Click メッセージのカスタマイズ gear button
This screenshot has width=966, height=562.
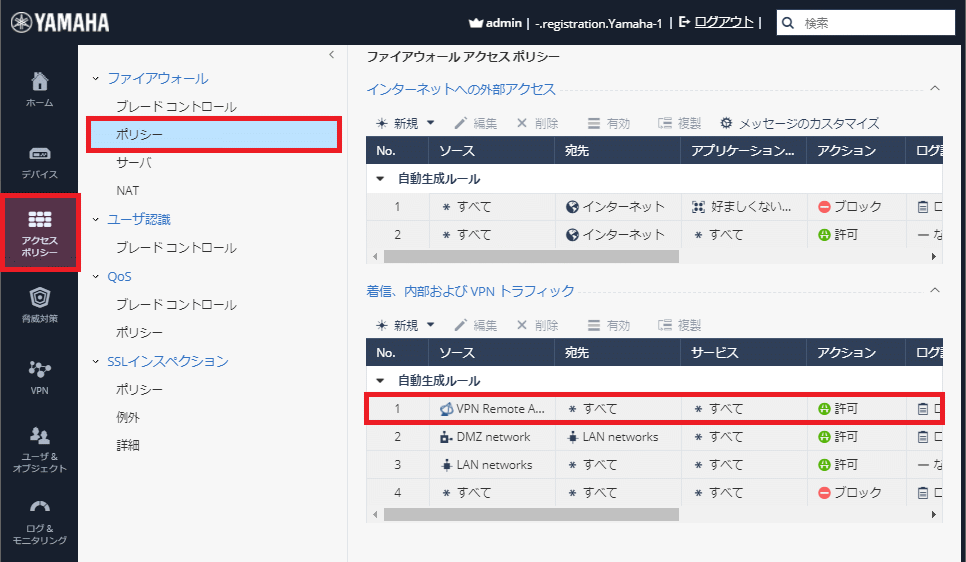click(x=799, y=123)
